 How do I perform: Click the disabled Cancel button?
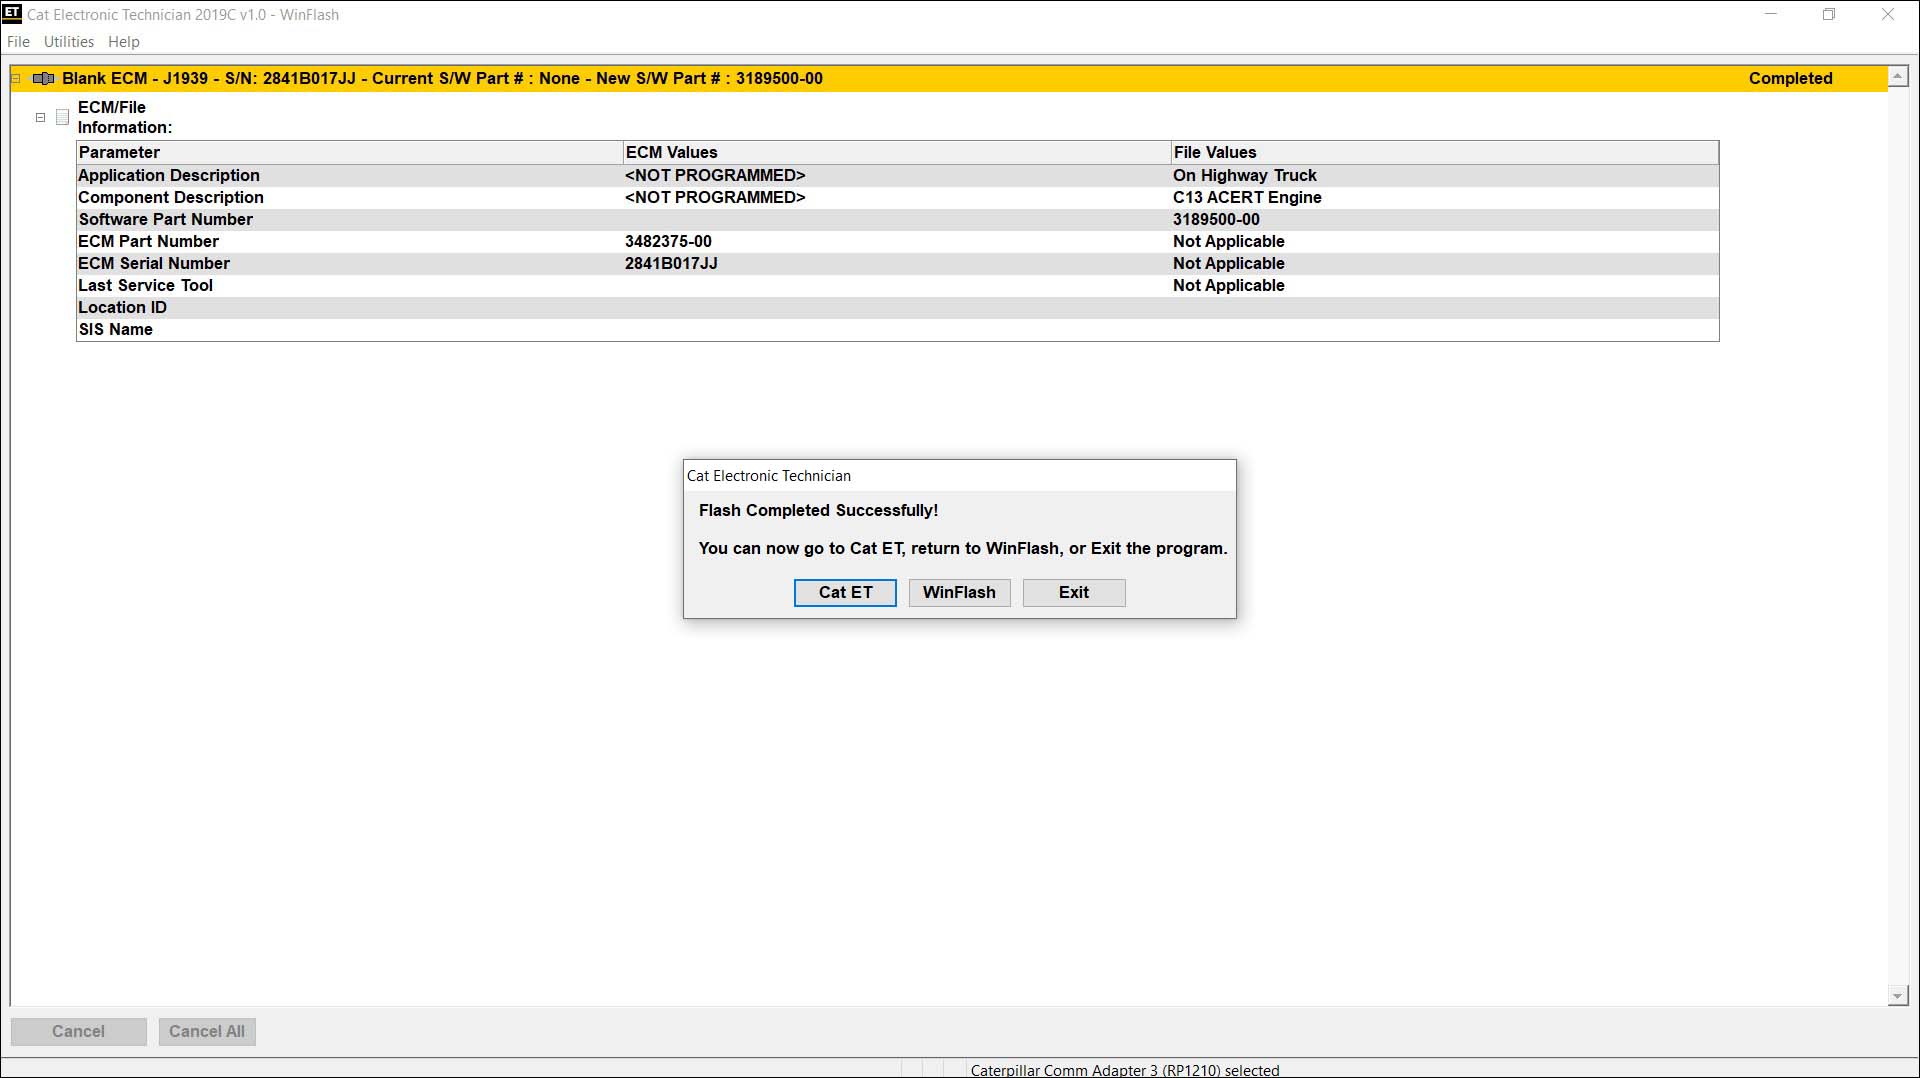79,1031
